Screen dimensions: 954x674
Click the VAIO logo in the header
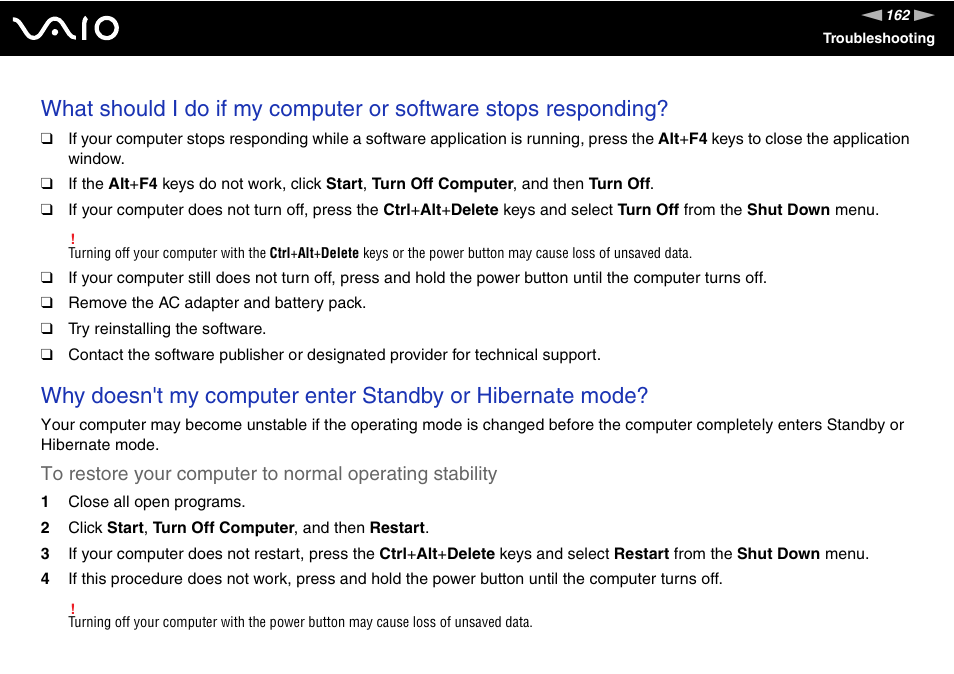[x=66, y=28]
